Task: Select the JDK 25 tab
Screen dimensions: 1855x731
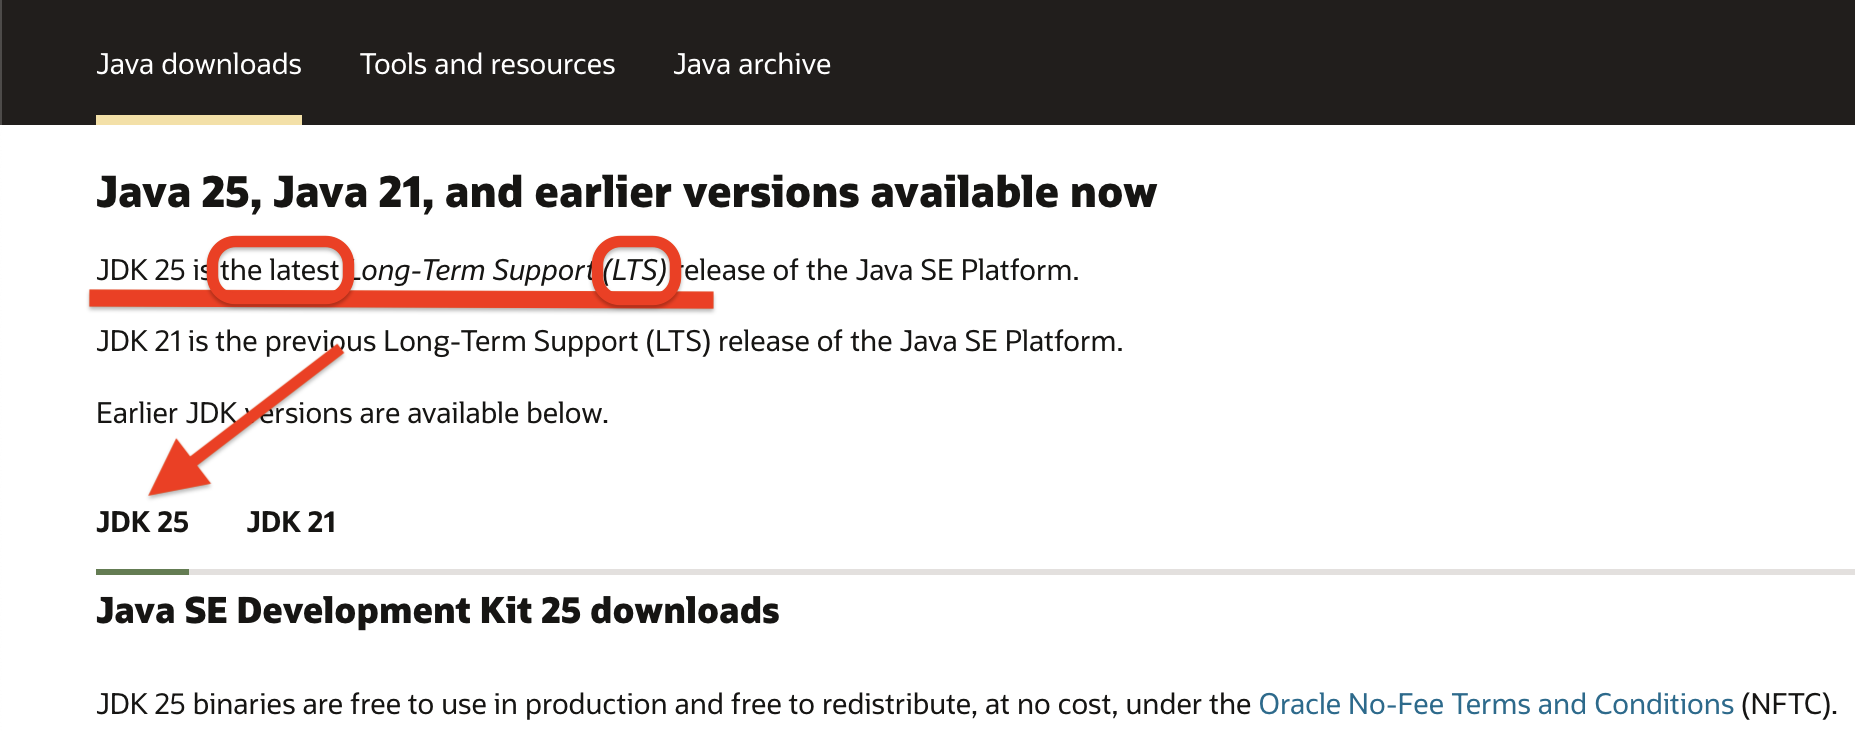Action: [x=142, y=522]
